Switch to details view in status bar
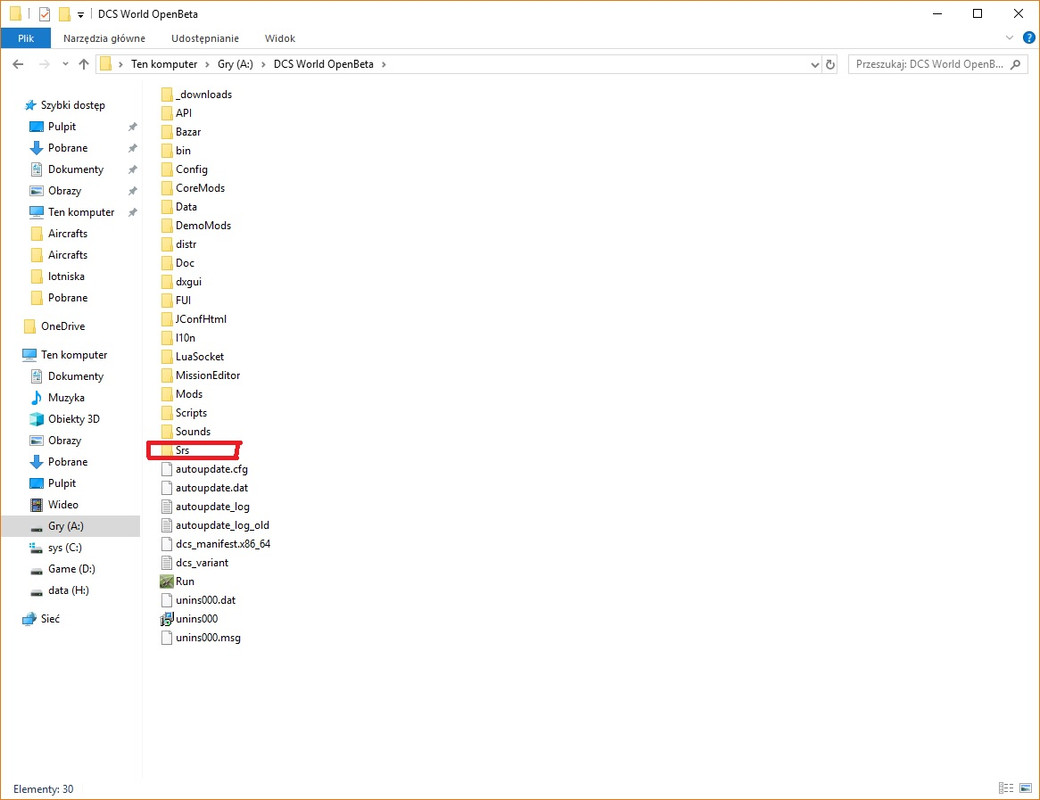 (1006, 788)
